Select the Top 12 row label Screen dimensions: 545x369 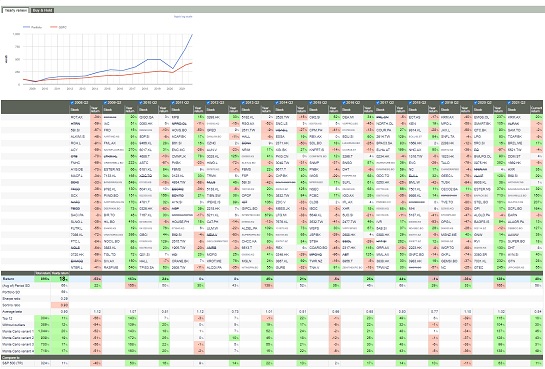click(7, 318)
